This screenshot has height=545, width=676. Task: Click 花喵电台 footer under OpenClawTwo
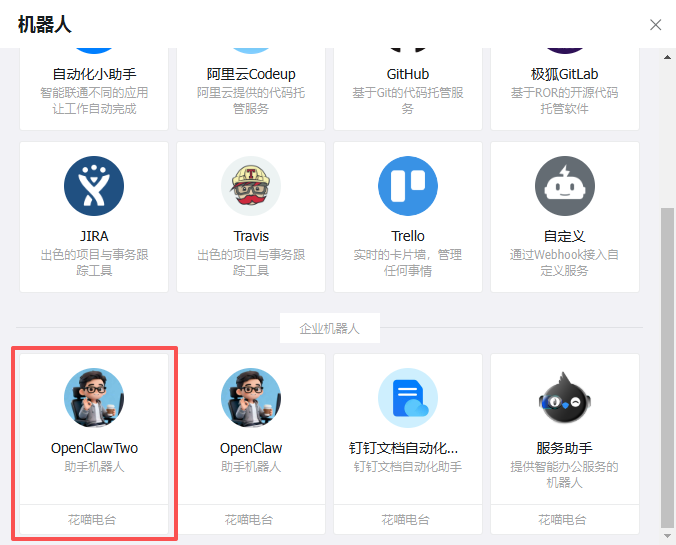pyautogui.click(x=94, y=520)
